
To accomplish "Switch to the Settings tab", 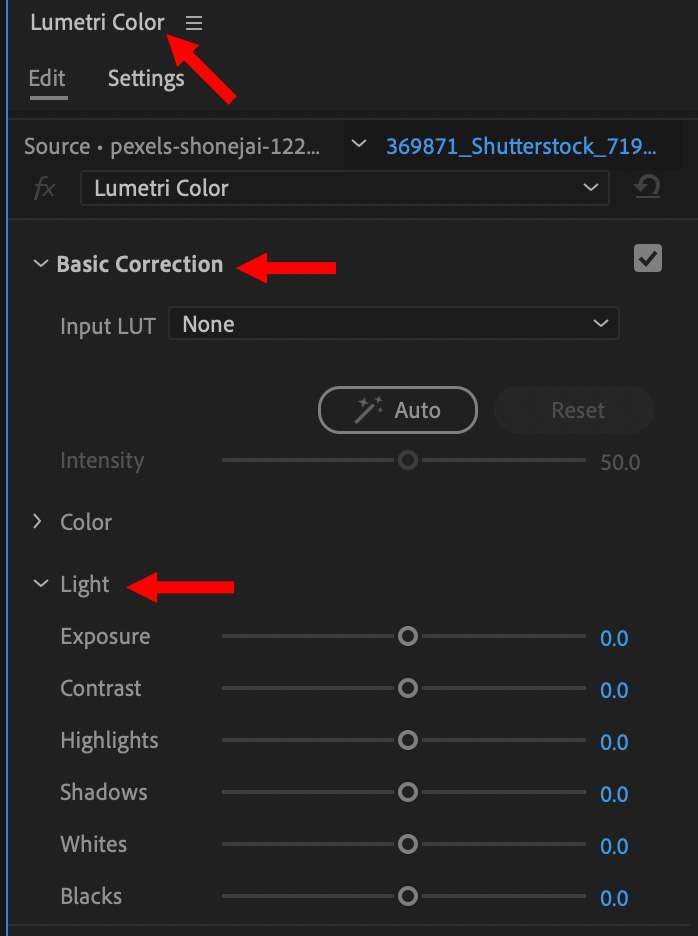I will tap(146, 78).
